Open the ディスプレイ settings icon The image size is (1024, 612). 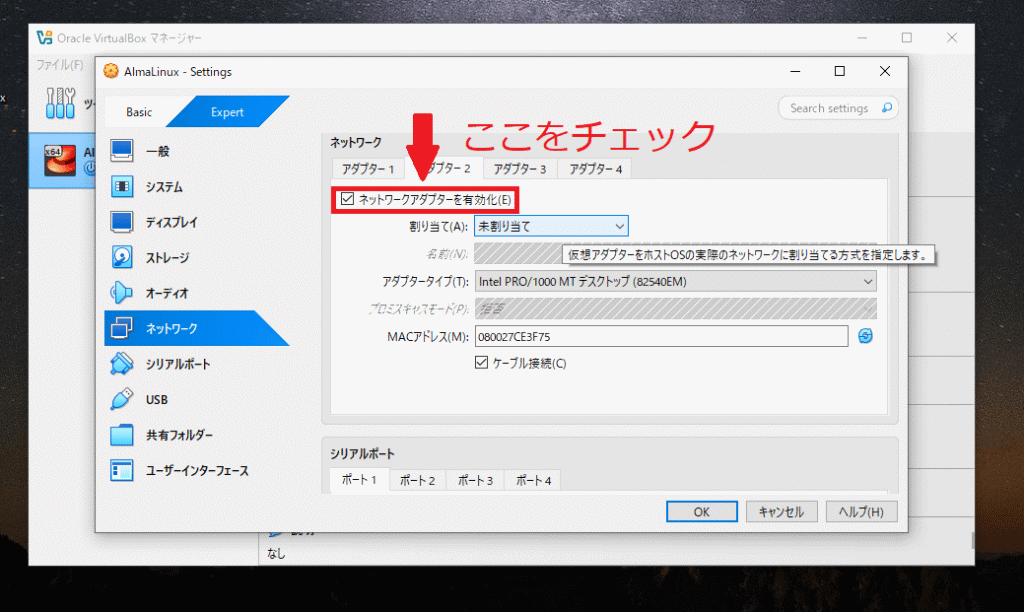tap(121, 222)
